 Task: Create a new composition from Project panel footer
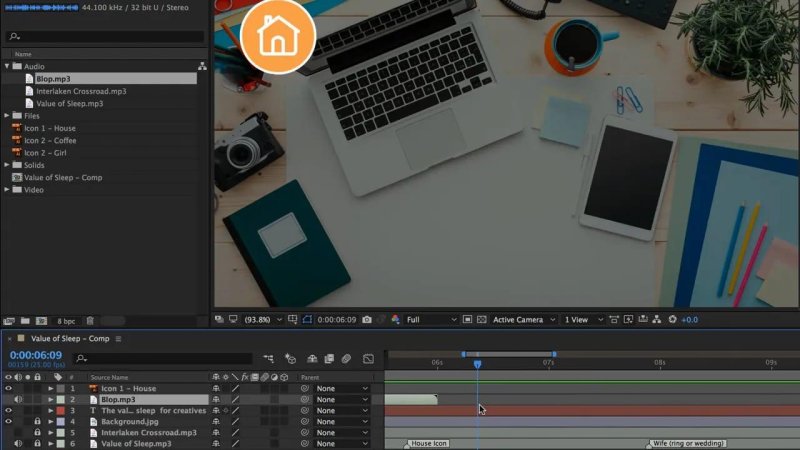41,321
